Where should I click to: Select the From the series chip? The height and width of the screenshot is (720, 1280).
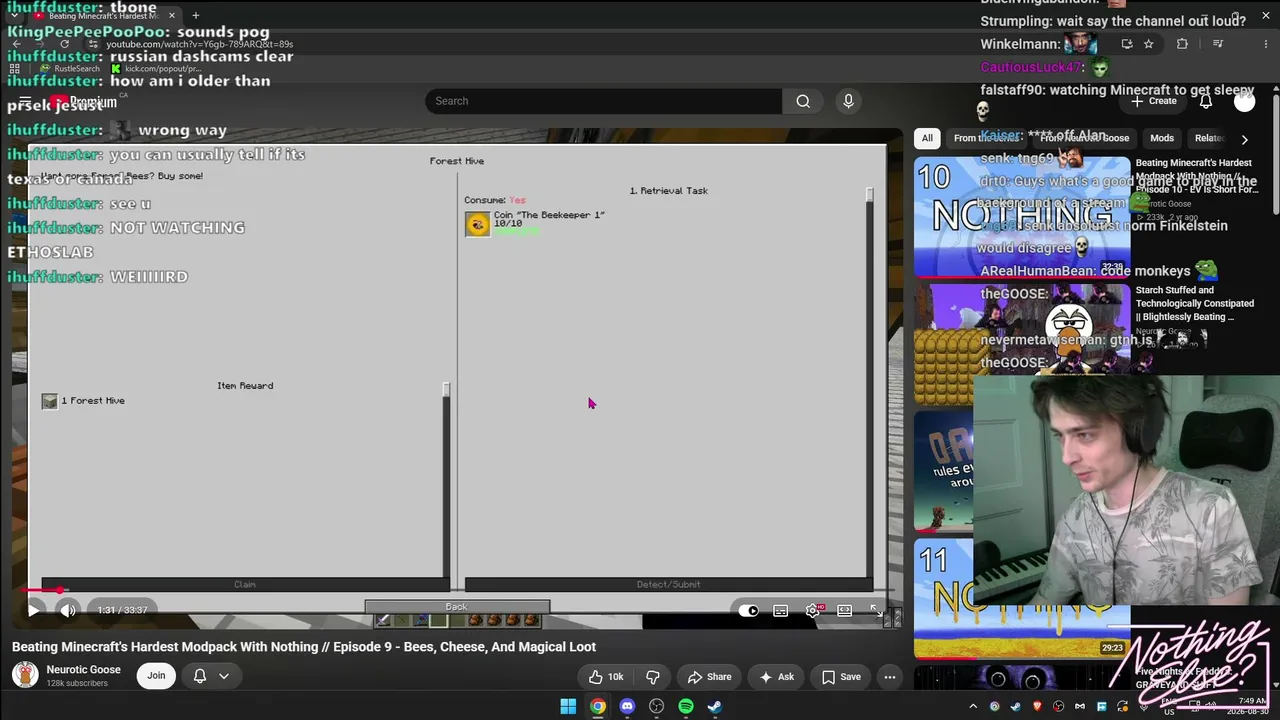985,138
